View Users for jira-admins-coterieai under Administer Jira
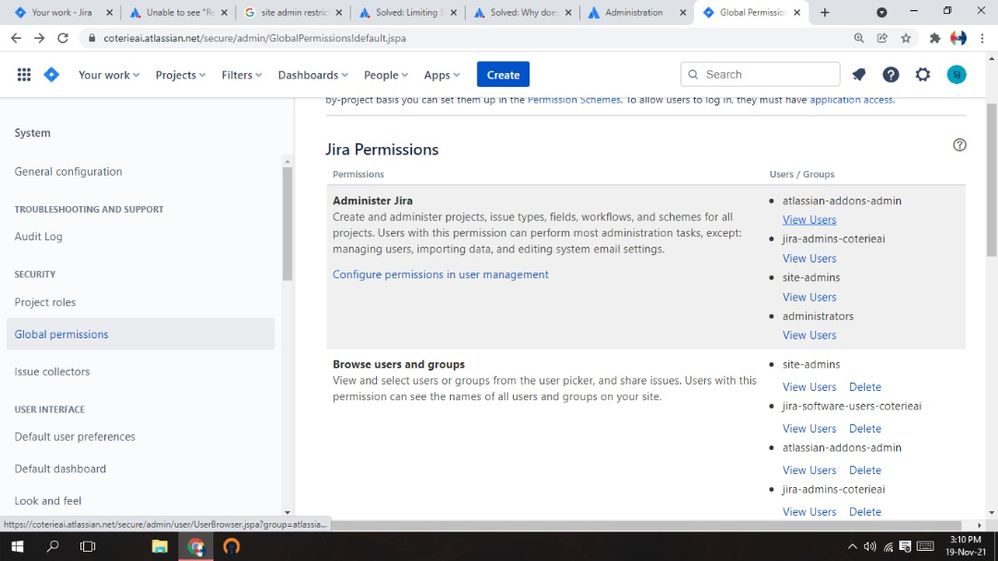This screenshot has height=561, width=998. 809,259
